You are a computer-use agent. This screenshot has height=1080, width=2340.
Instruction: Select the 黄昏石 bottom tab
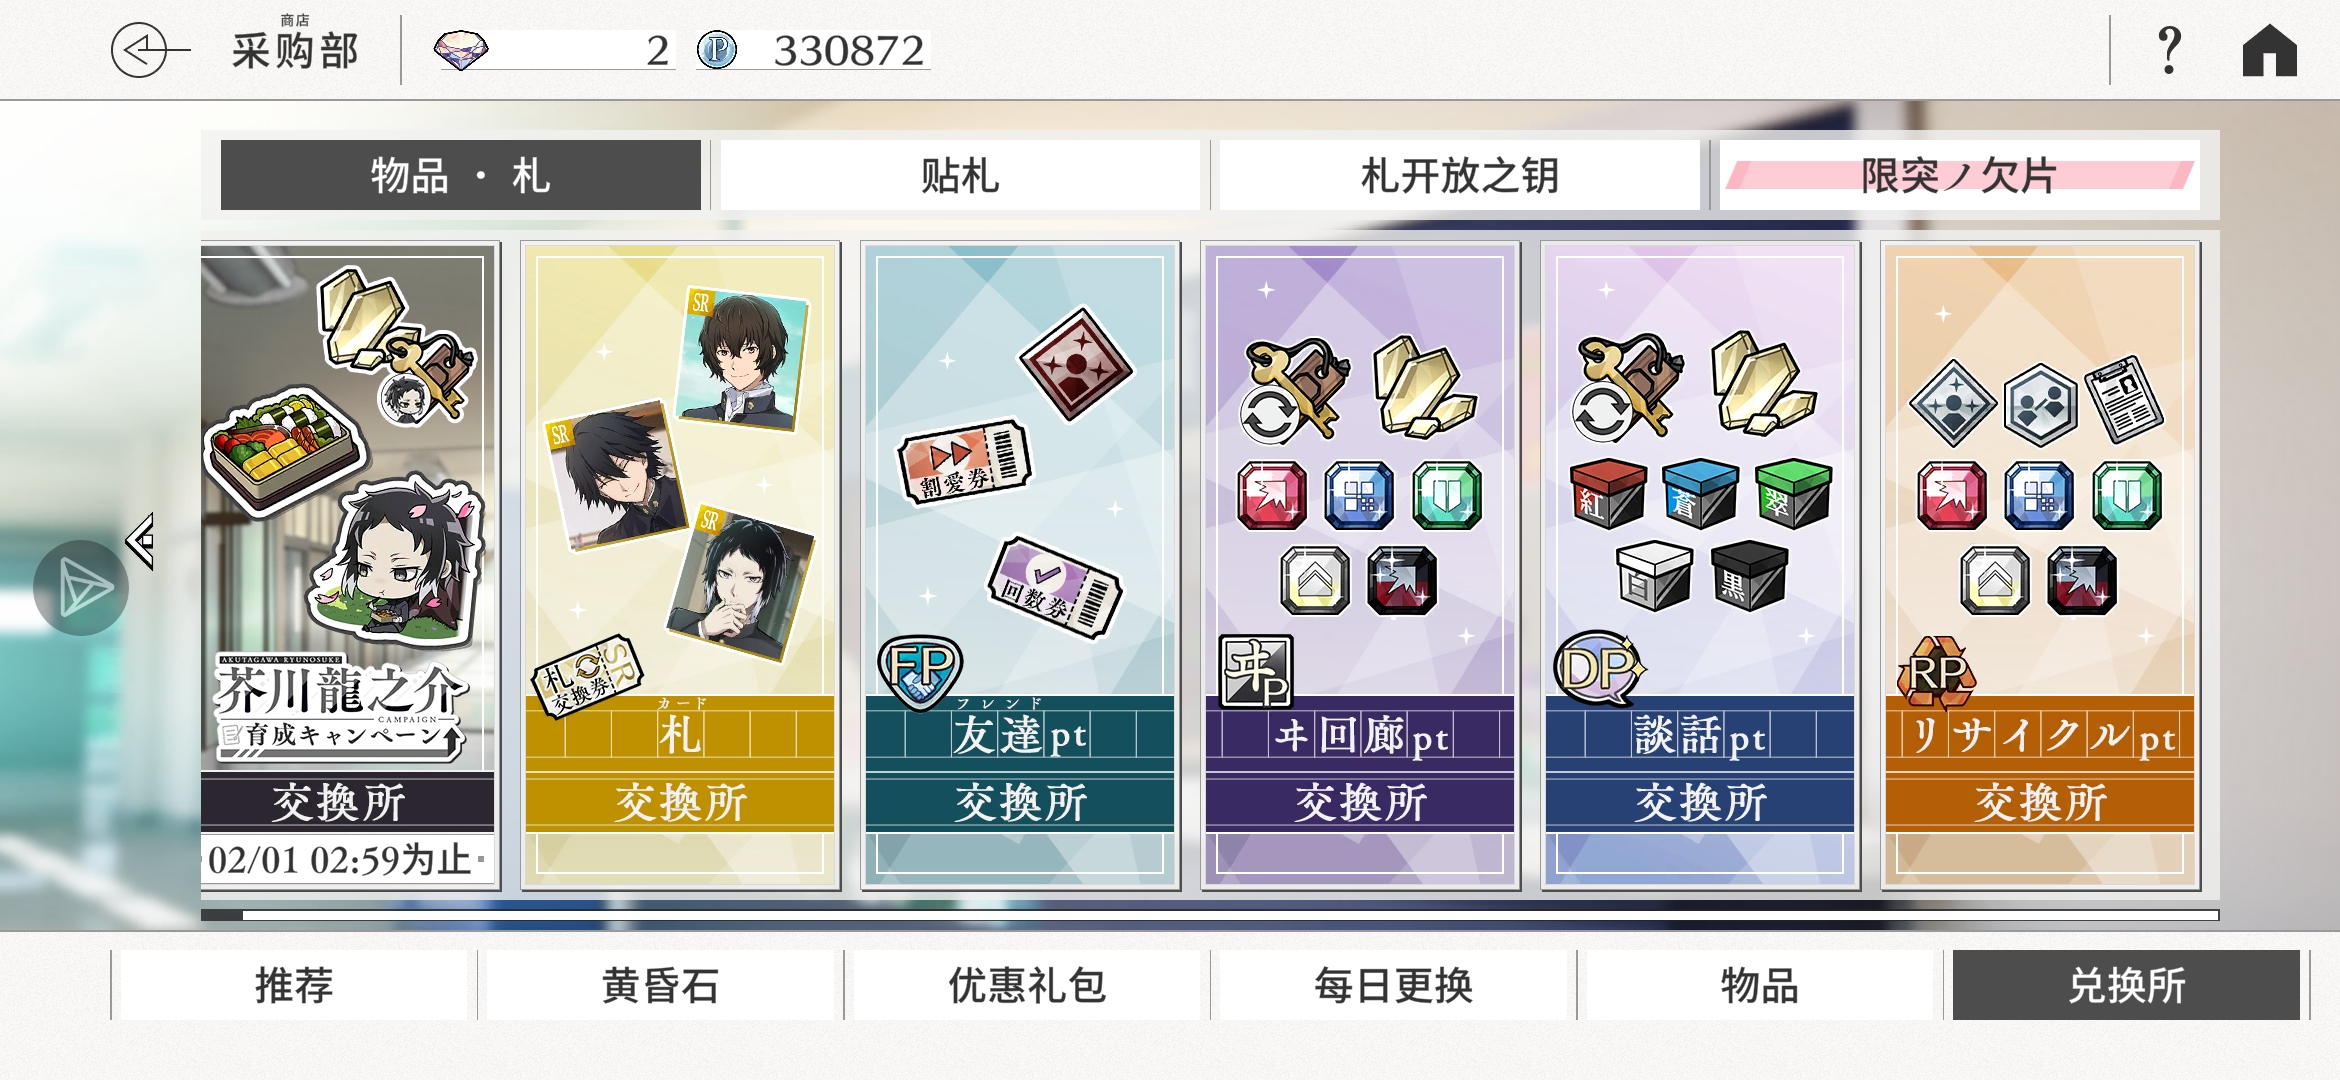click(x=660, y=985)
